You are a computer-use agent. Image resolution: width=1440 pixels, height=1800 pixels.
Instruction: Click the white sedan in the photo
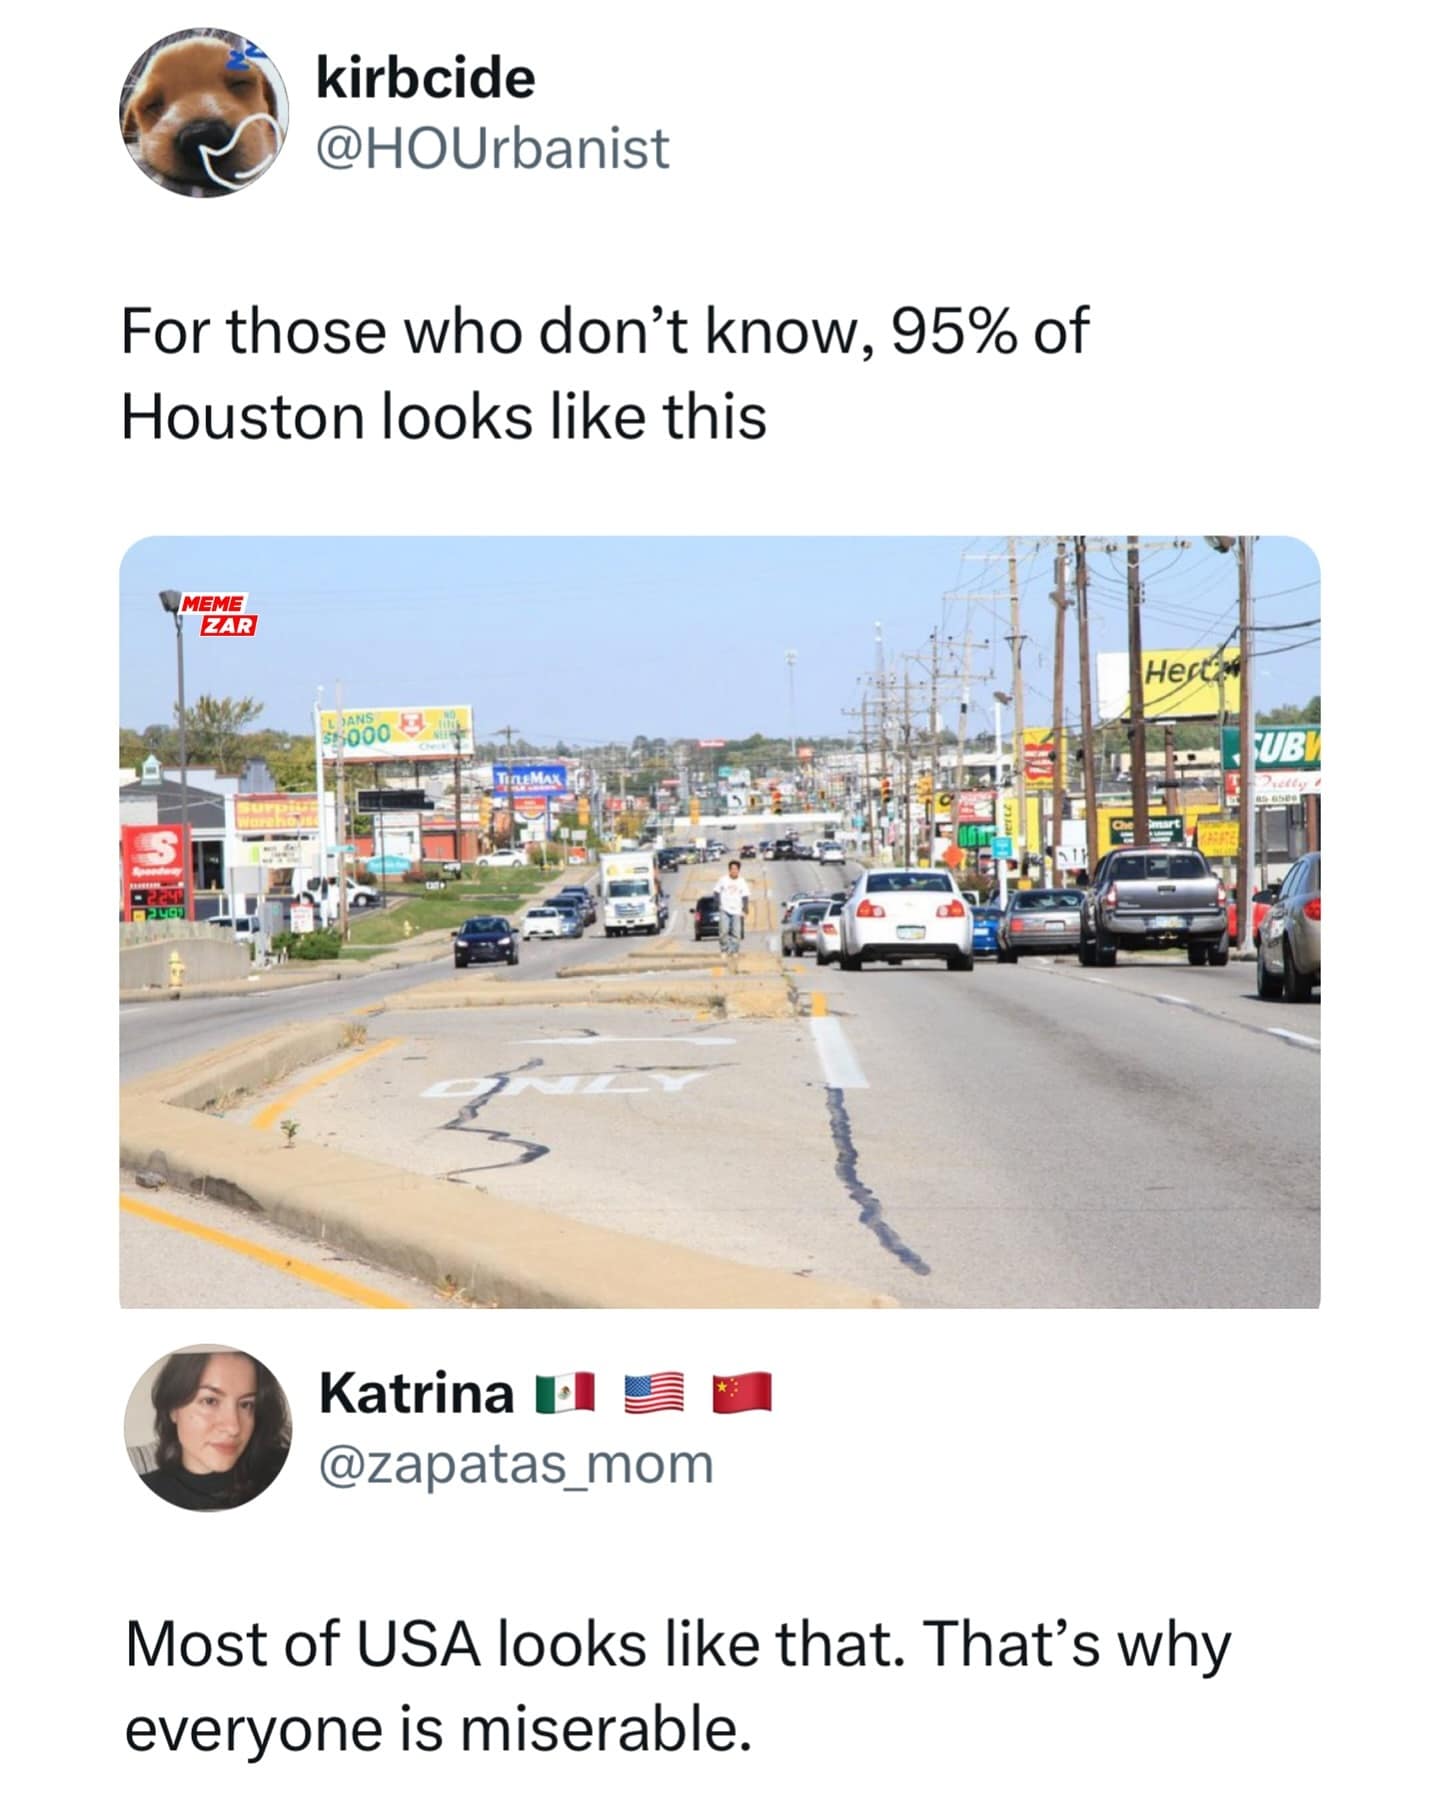[905, 918]
